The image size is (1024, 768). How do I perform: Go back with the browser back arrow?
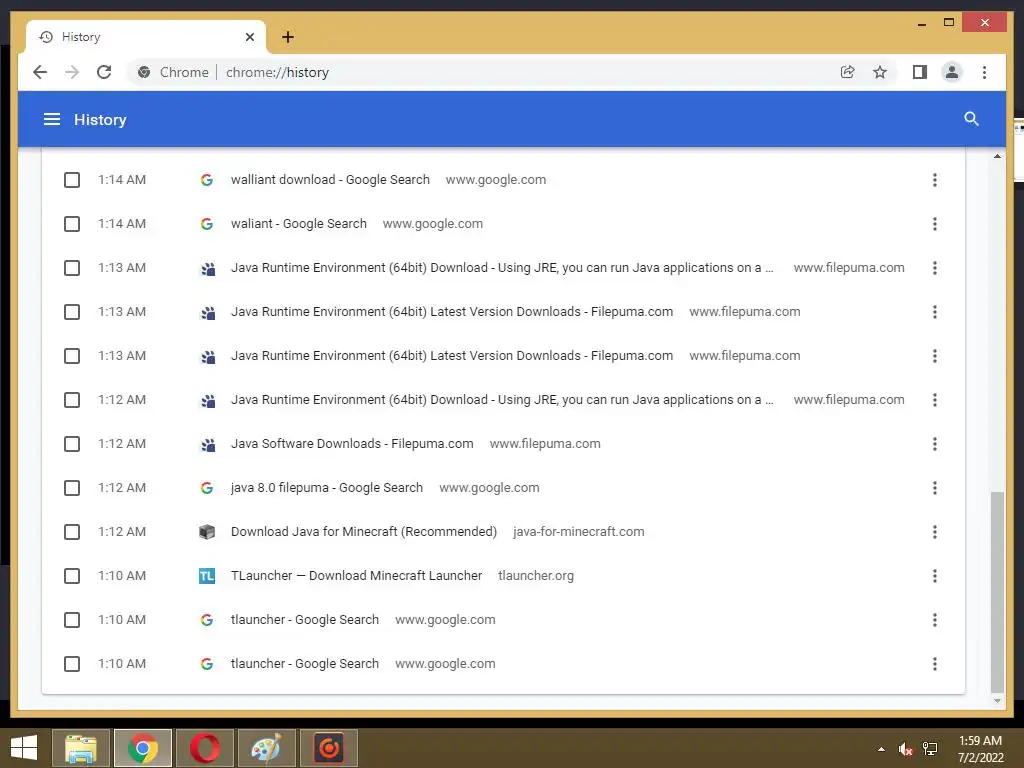click(x=40, y=72)
